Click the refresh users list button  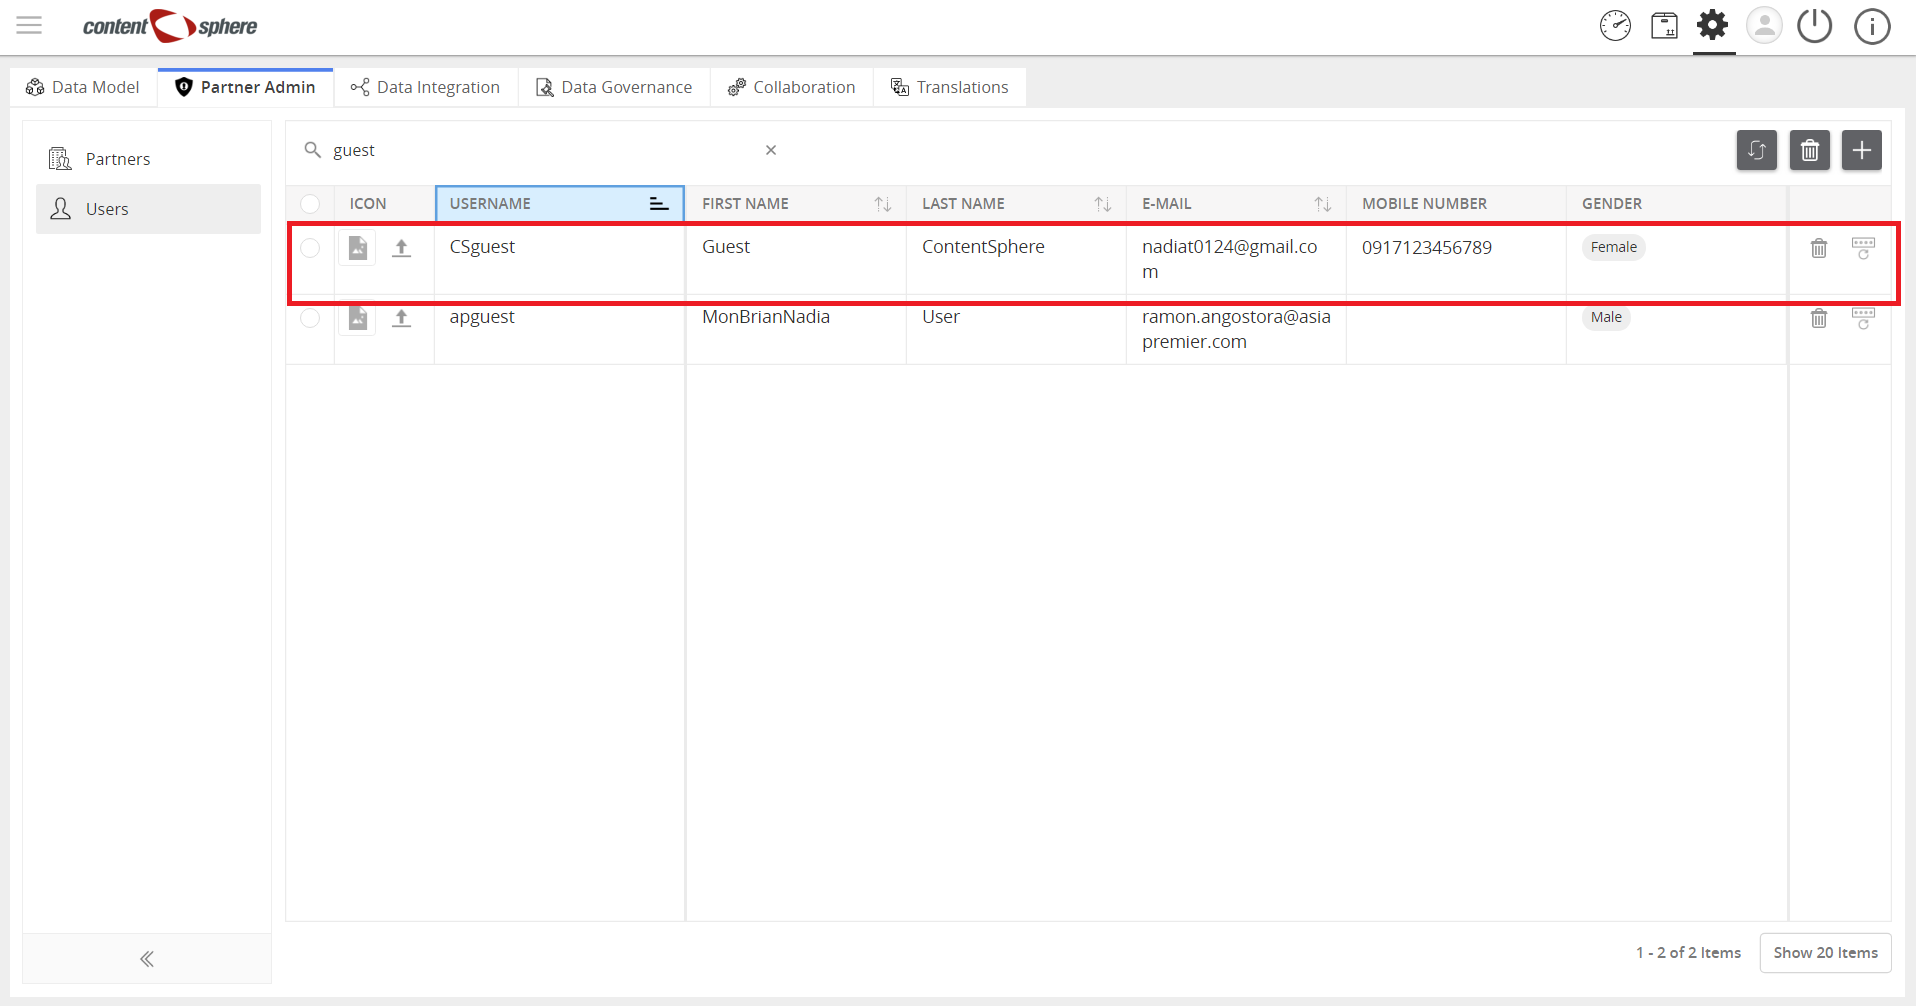pos(1757,151)
